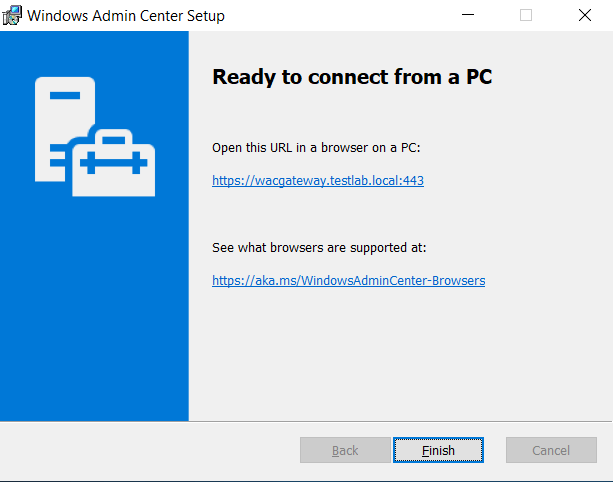The width and height of the screenshot is (613, 482).
Task: Click the Finish button
Action: coord(438,450)
